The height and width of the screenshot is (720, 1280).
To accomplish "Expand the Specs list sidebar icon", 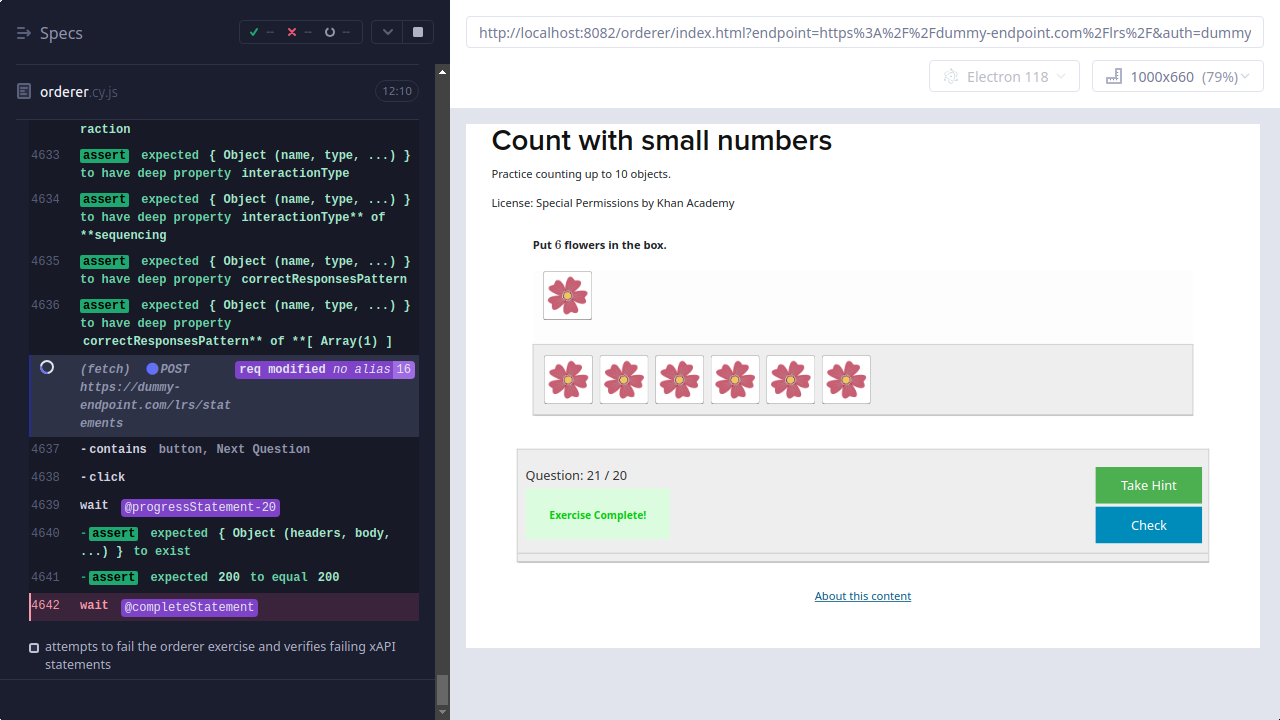I will pos(25,33).
